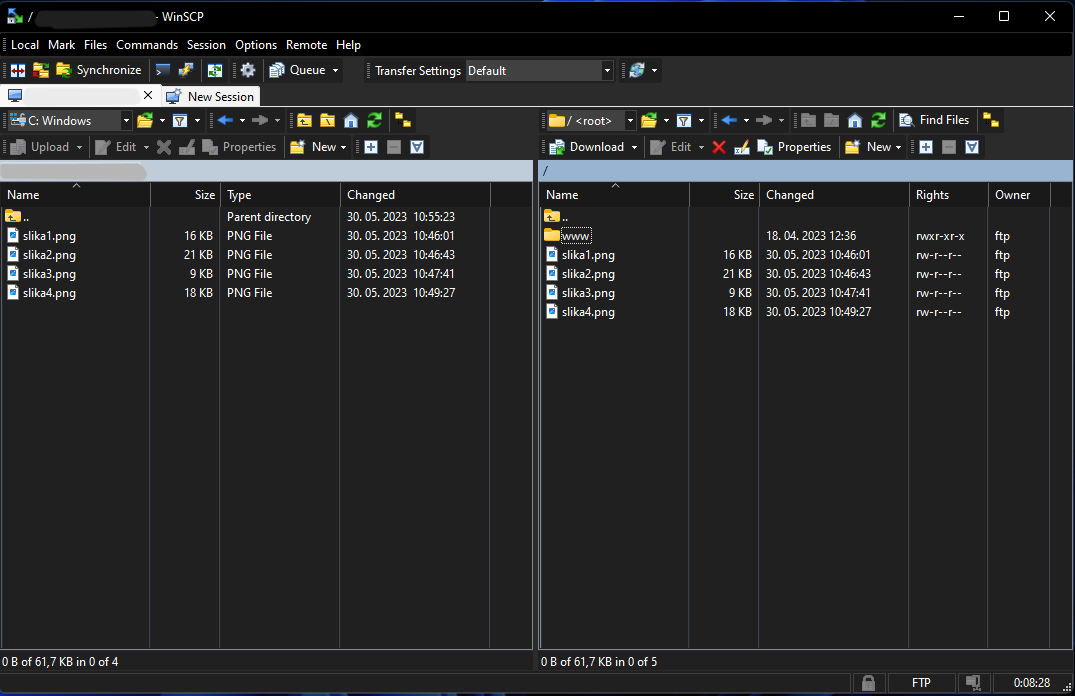This screenshot has height=696, width=1075.
Task: Click the open directory icon in local panel
Action: (145, 121)
